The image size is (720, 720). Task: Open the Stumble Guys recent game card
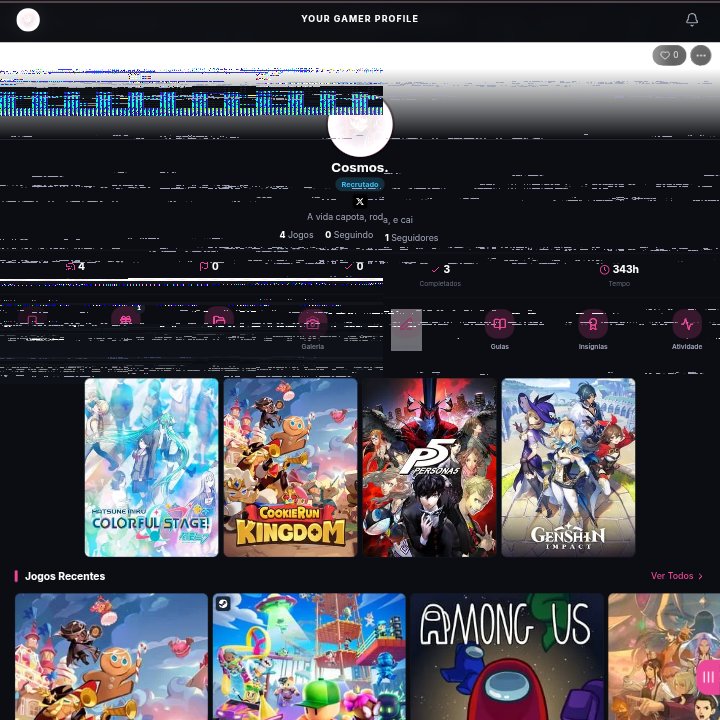(309, 657)
